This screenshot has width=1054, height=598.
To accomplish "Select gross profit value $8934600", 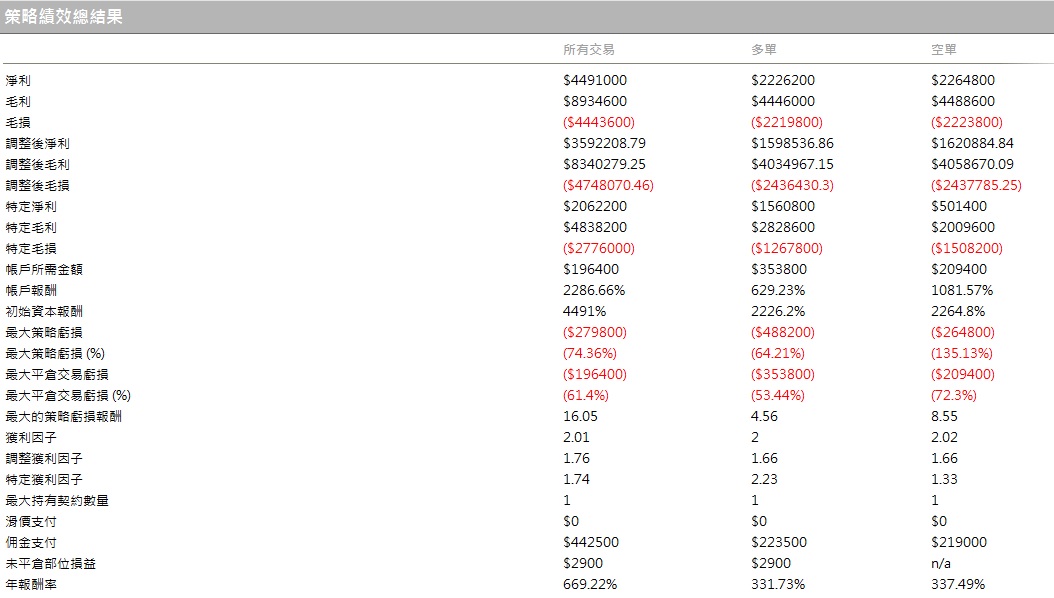I will click(595, 101).
